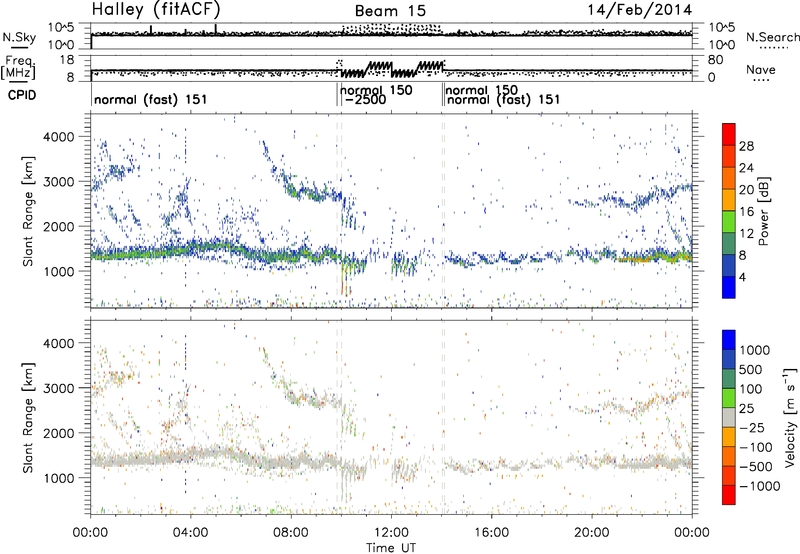Click the blue bottom of the power colorbar
Viewport: 800px width, 554px height.
coord(729,287)
